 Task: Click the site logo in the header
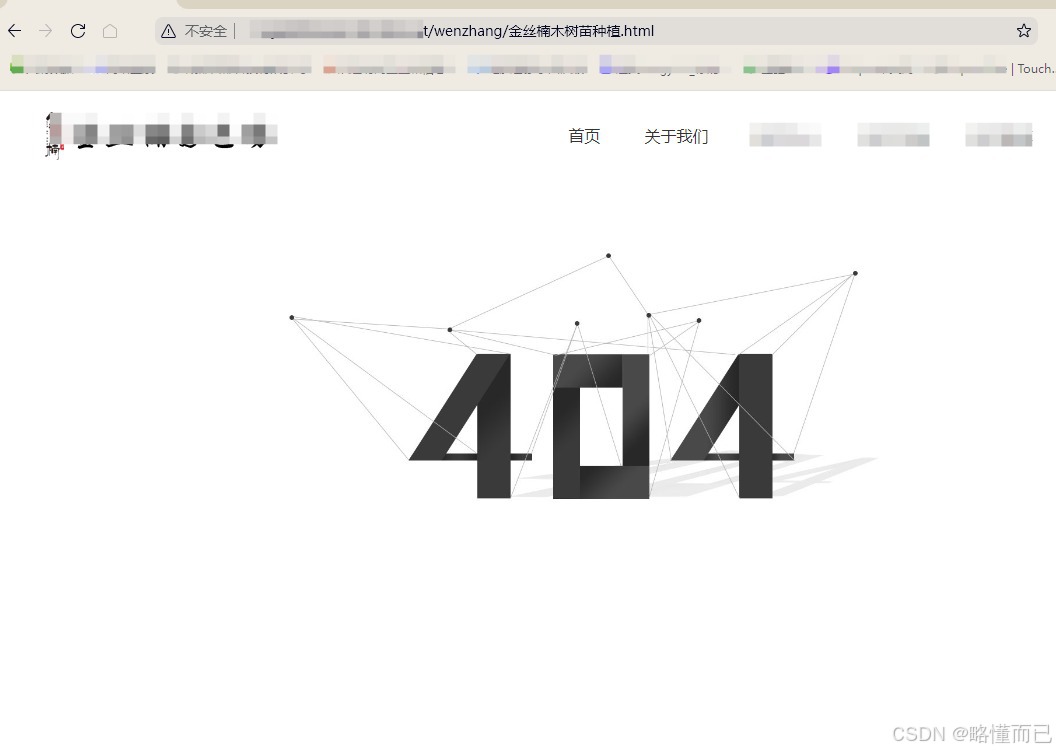coord(161,135)
